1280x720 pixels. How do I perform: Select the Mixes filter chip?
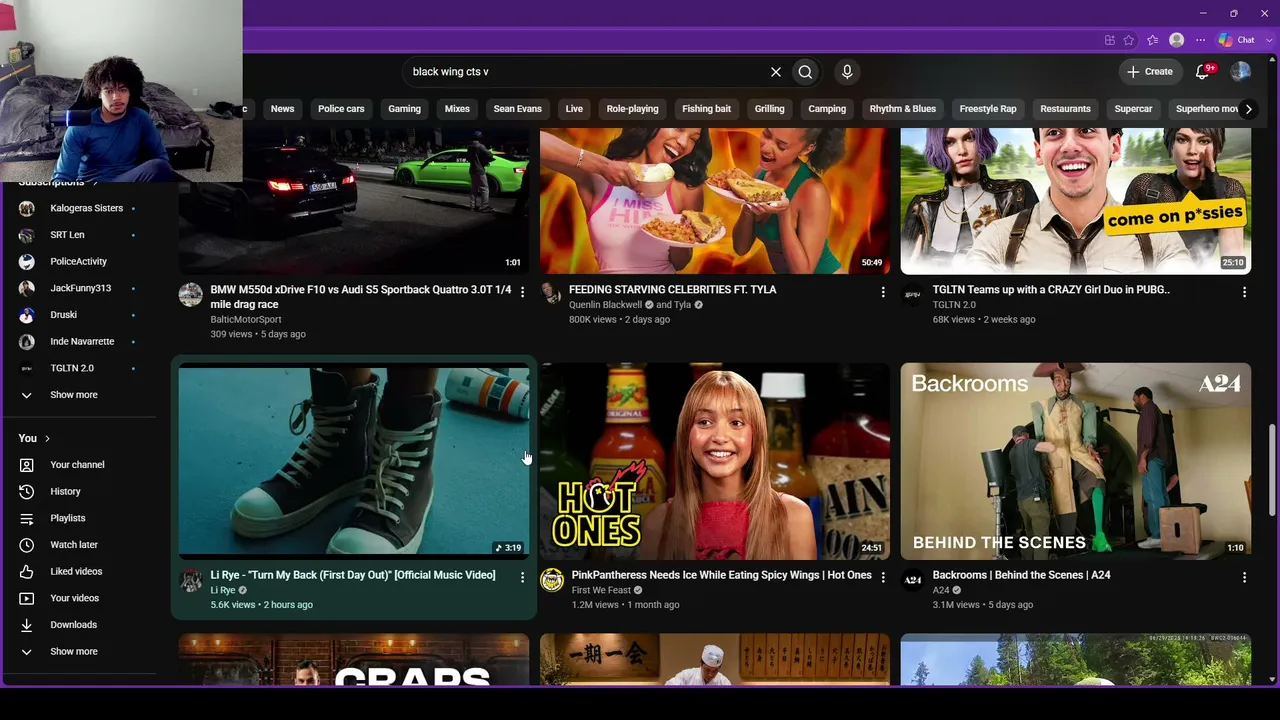pyautogui.click(x=457, y=109)
